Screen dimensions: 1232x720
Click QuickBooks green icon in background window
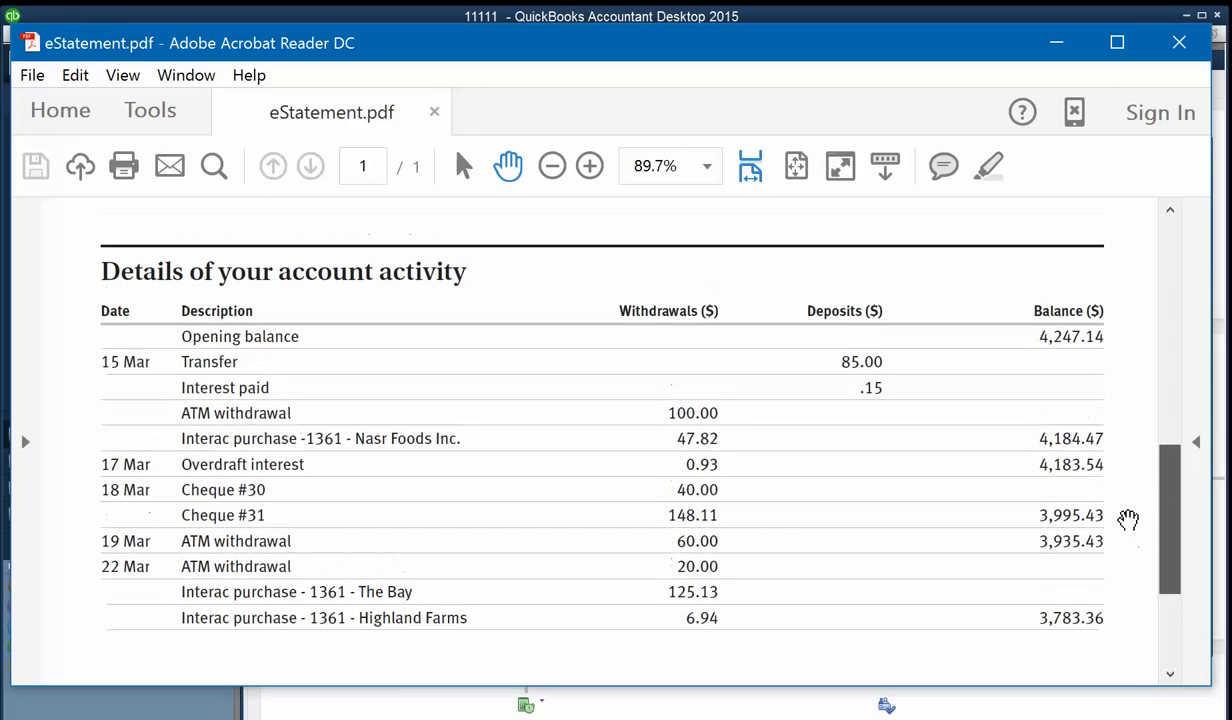pyautogui.click(x=526, y=705)
